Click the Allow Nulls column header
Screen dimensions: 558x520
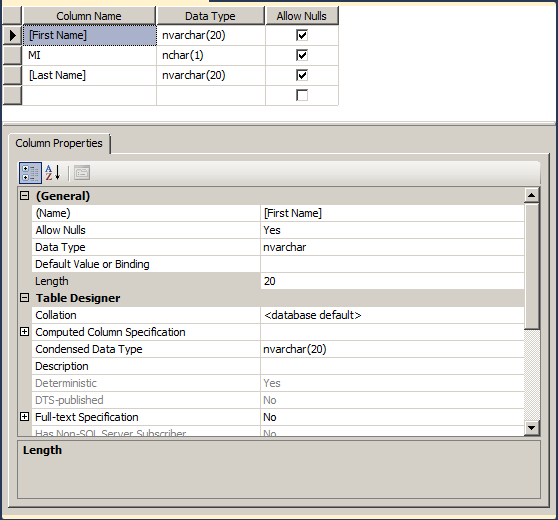point(302,16)
